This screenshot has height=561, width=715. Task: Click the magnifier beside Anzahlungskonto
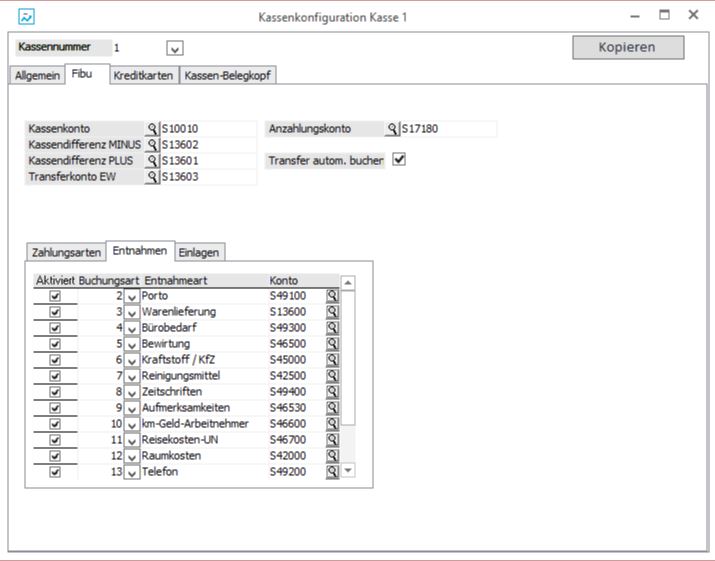[x=393, y=129]
